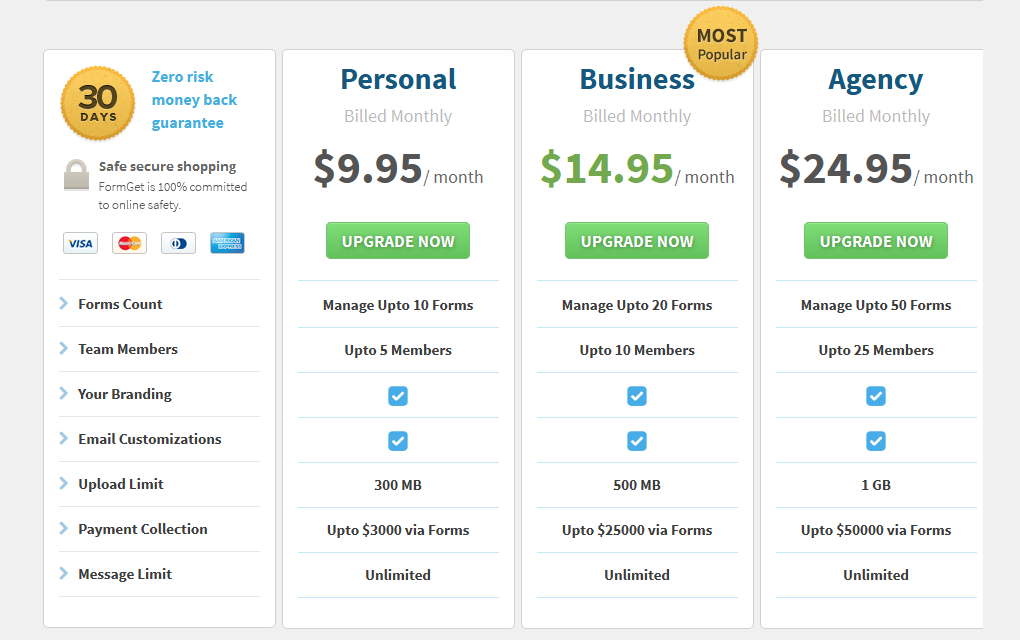Expand the Upload Limit row chevron
Screen dimensions: 1020x640
64,483
